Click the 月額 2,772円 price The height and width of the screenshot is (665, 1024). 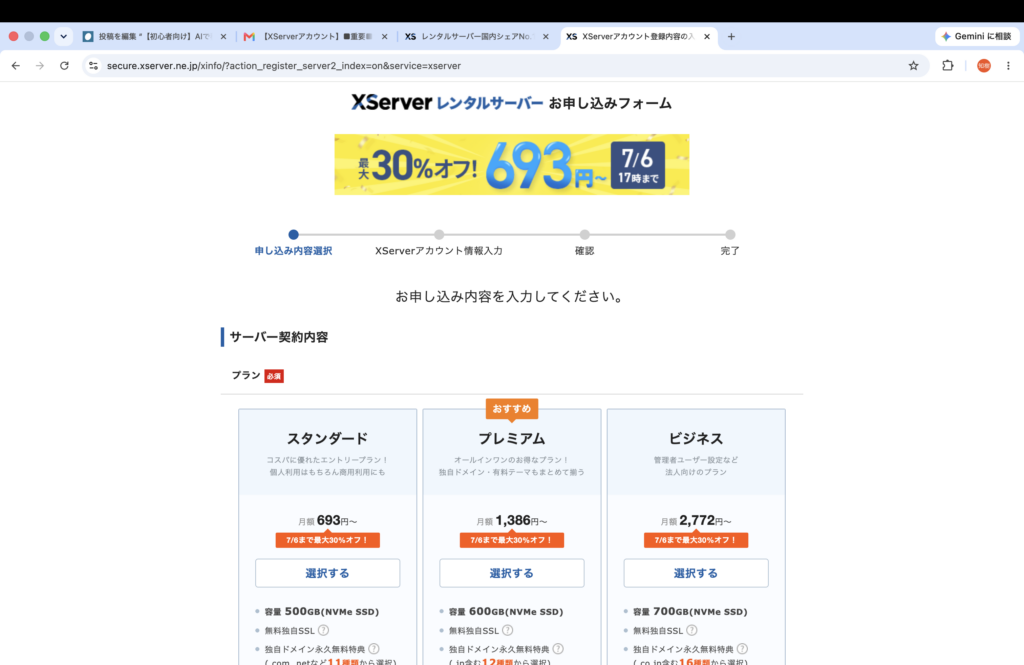tap(696, 521)
